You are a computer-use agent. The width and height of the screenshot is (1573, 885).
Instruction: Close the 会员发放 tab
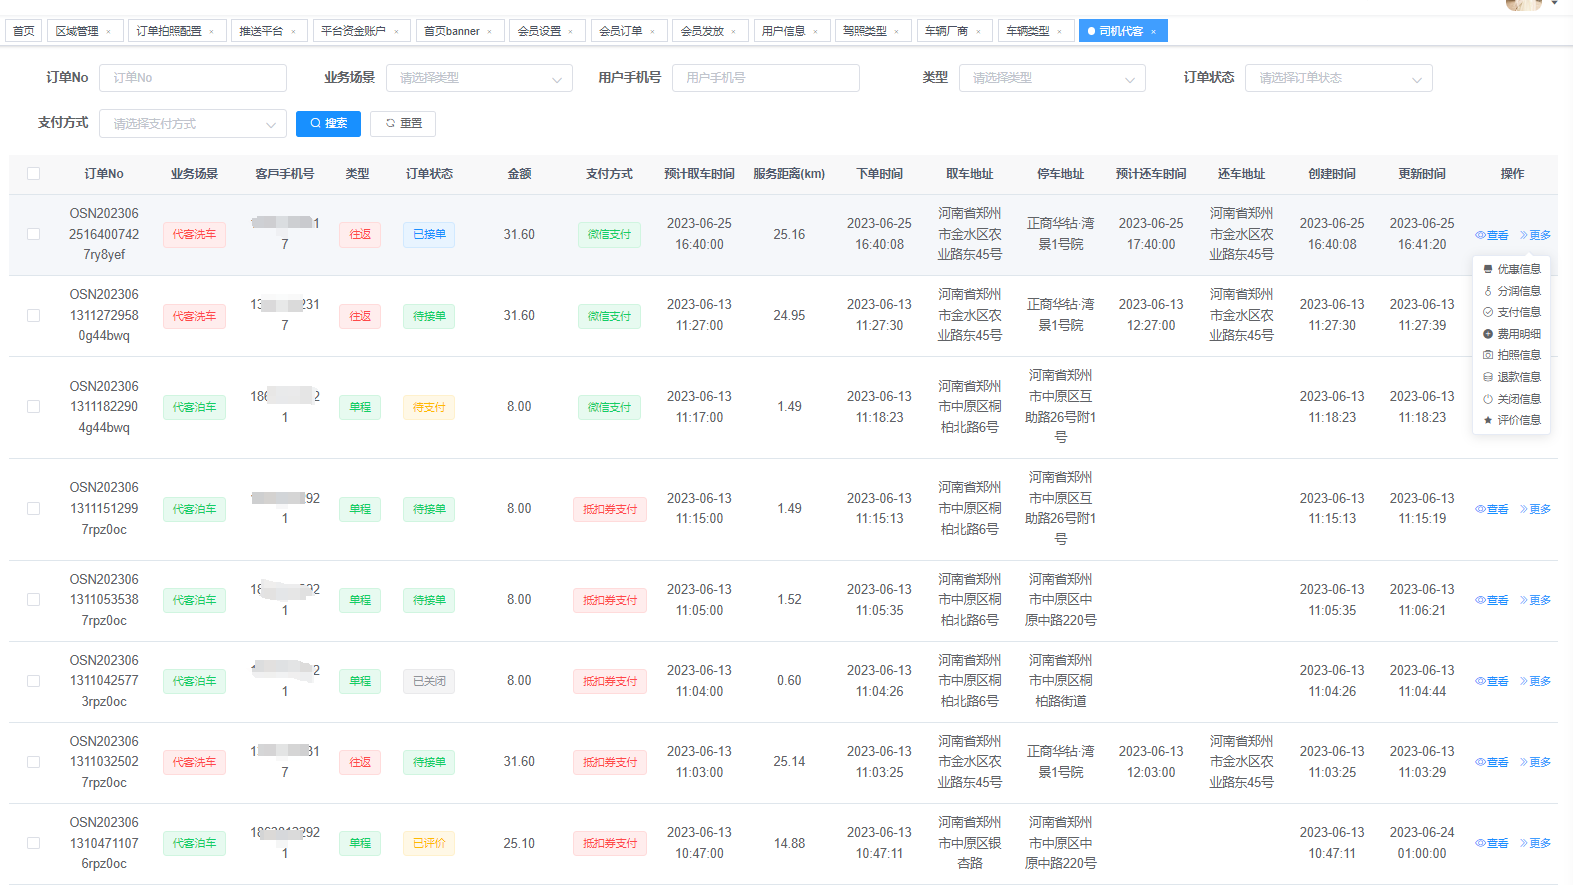[733, 32]
